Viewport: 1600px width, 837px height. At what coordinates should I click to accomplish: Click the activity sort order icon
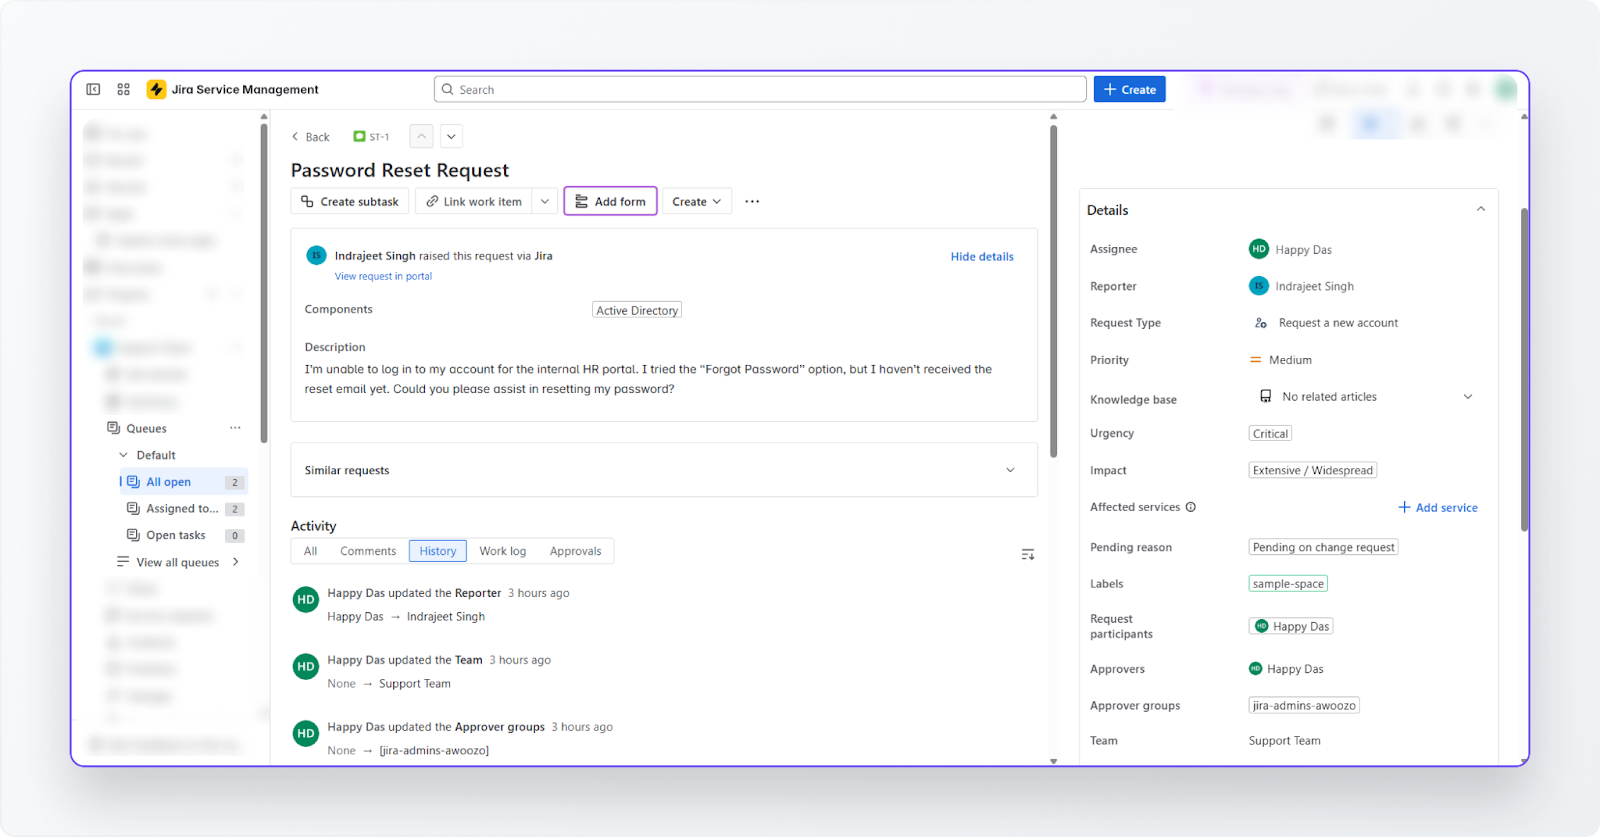(1027, 554)
